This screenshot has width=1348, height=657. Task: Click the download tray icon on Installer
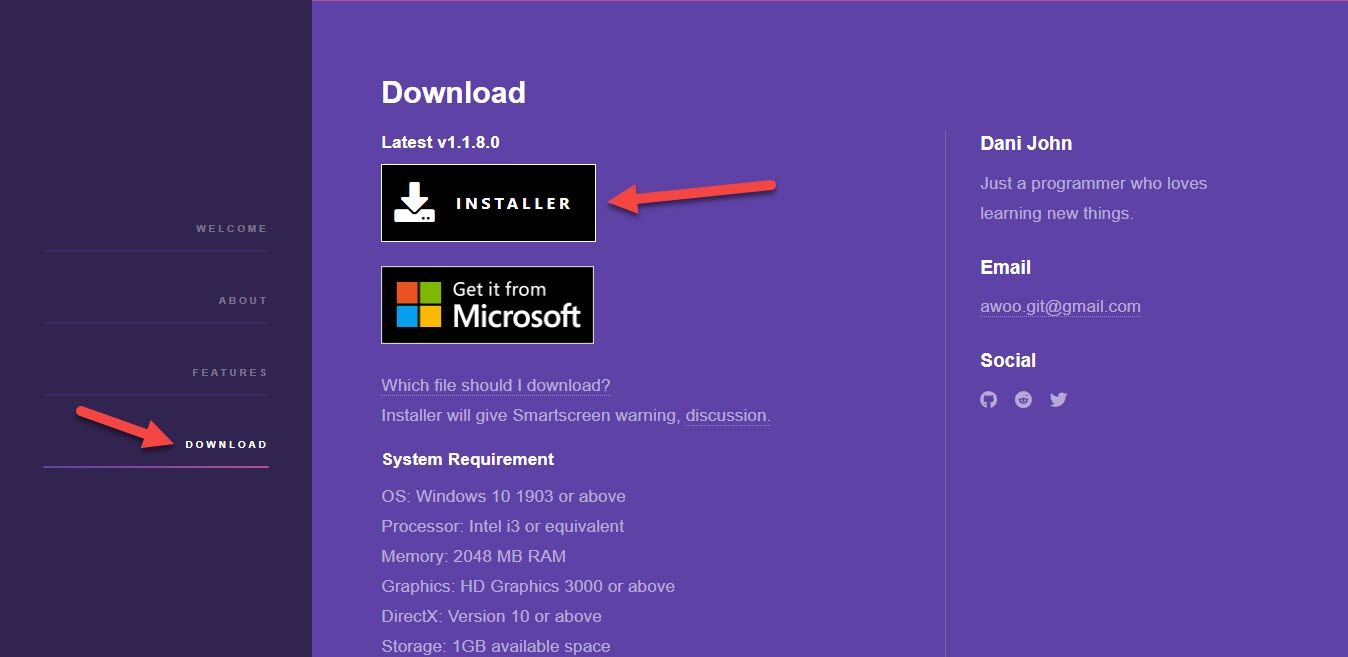coord(414,202)
